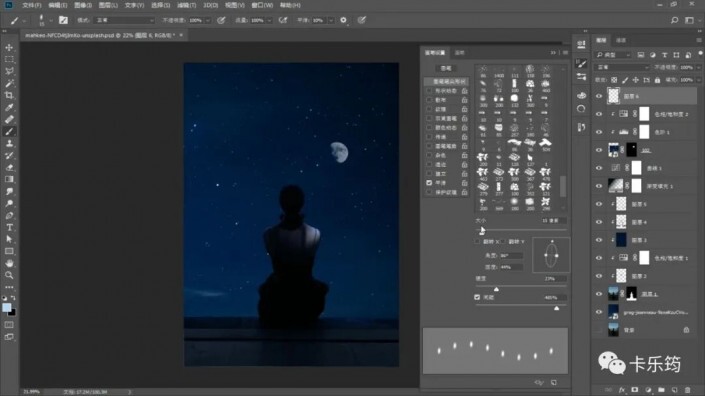Image resolution: width=705 pixels, height=396 pixels.
Task: Select the Rectangle shape tool
Action: 9,251
